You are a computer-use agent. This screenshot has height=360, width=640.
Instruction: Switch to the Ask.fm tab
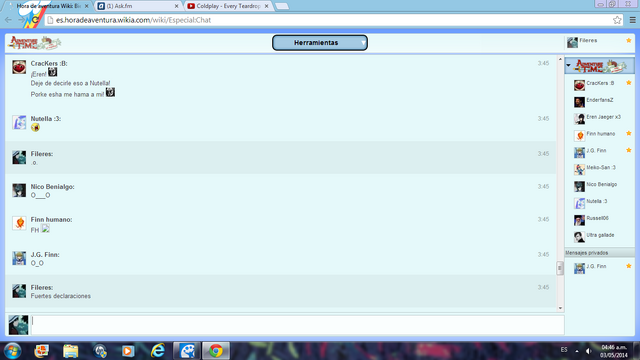[x=138, y=6]
